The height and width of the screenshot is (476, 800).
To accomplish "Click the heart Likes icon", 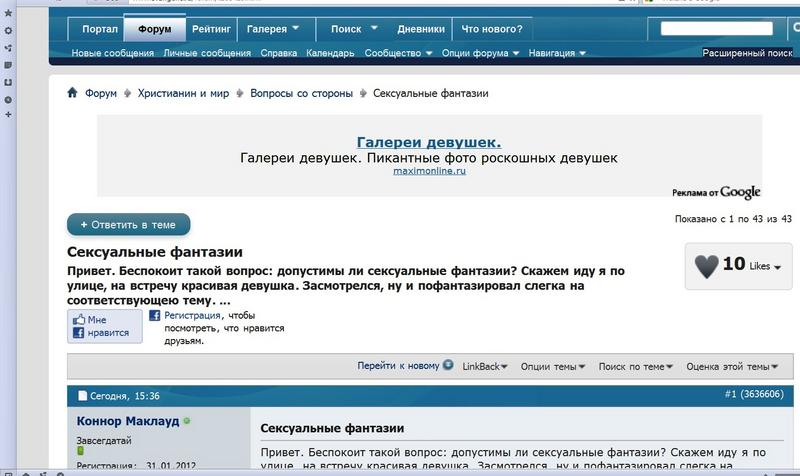I will pyautogui.click(x=706, y=265).
